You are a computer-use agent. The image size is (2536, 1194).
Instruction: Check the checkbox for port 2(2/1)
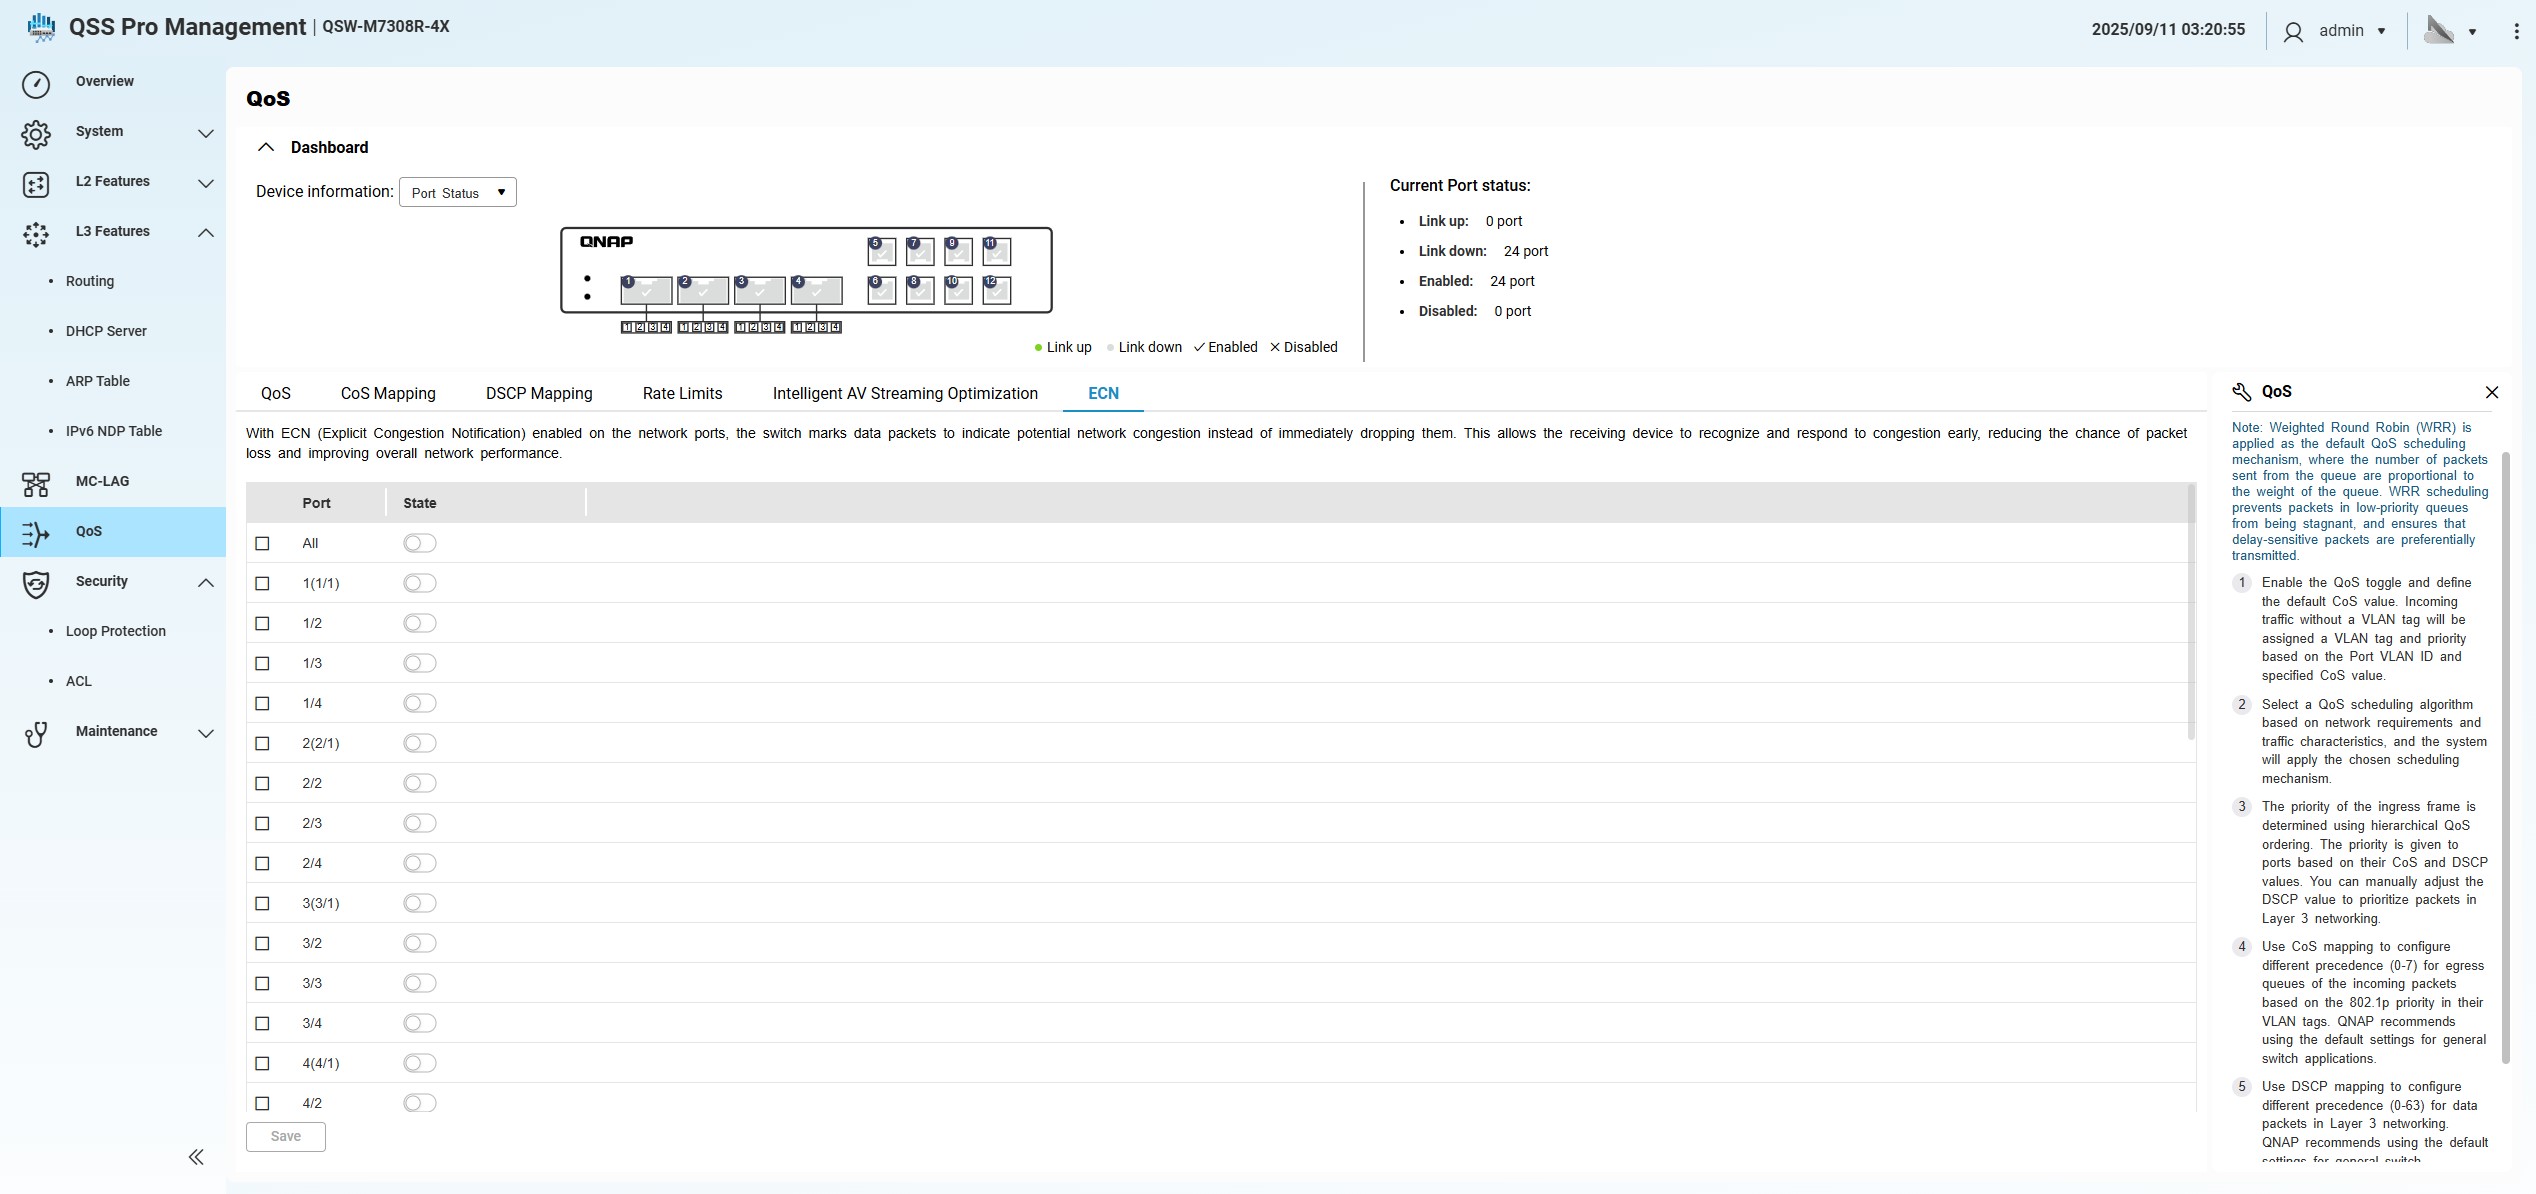point(262,743)
